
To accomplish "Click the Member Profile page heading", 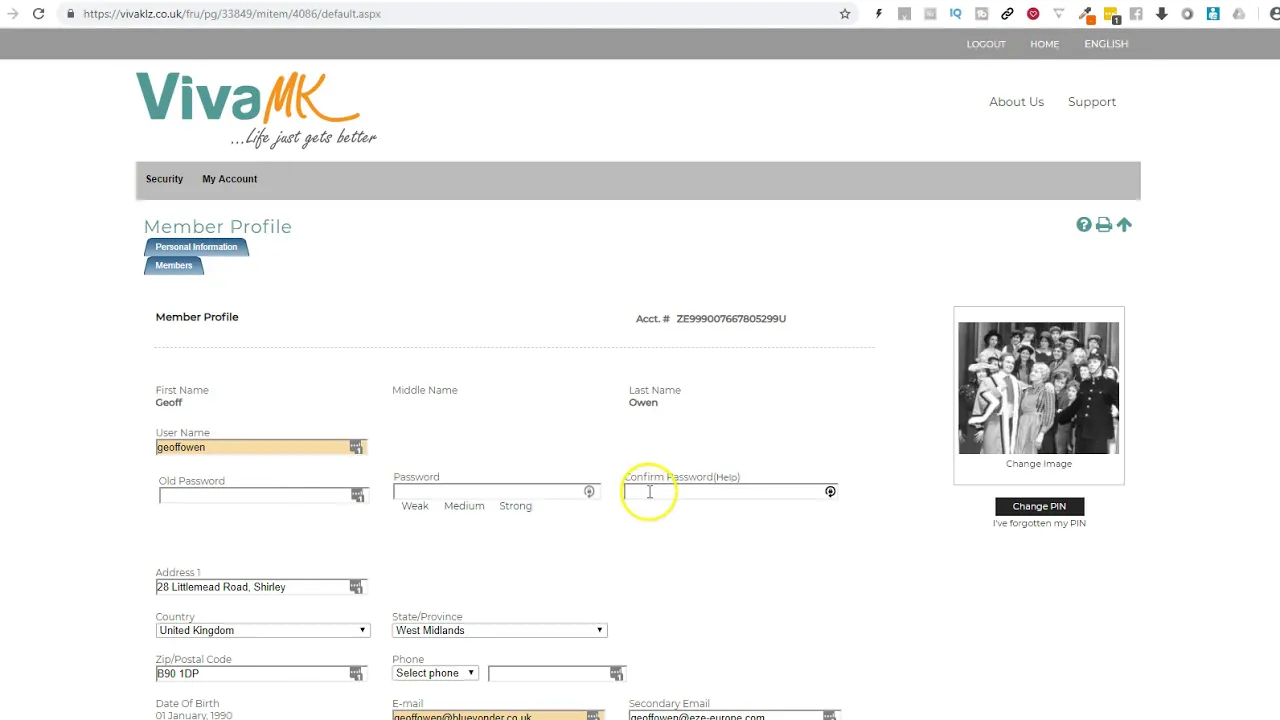I will tap(218, 227).
